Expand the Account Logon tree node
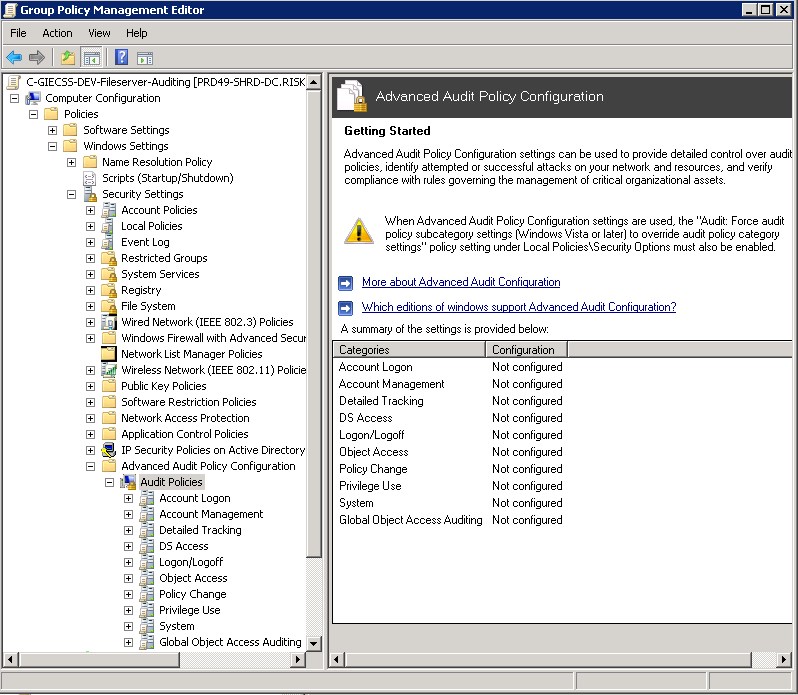The width and height of the screenshot is (798, 695). [128, 499]
